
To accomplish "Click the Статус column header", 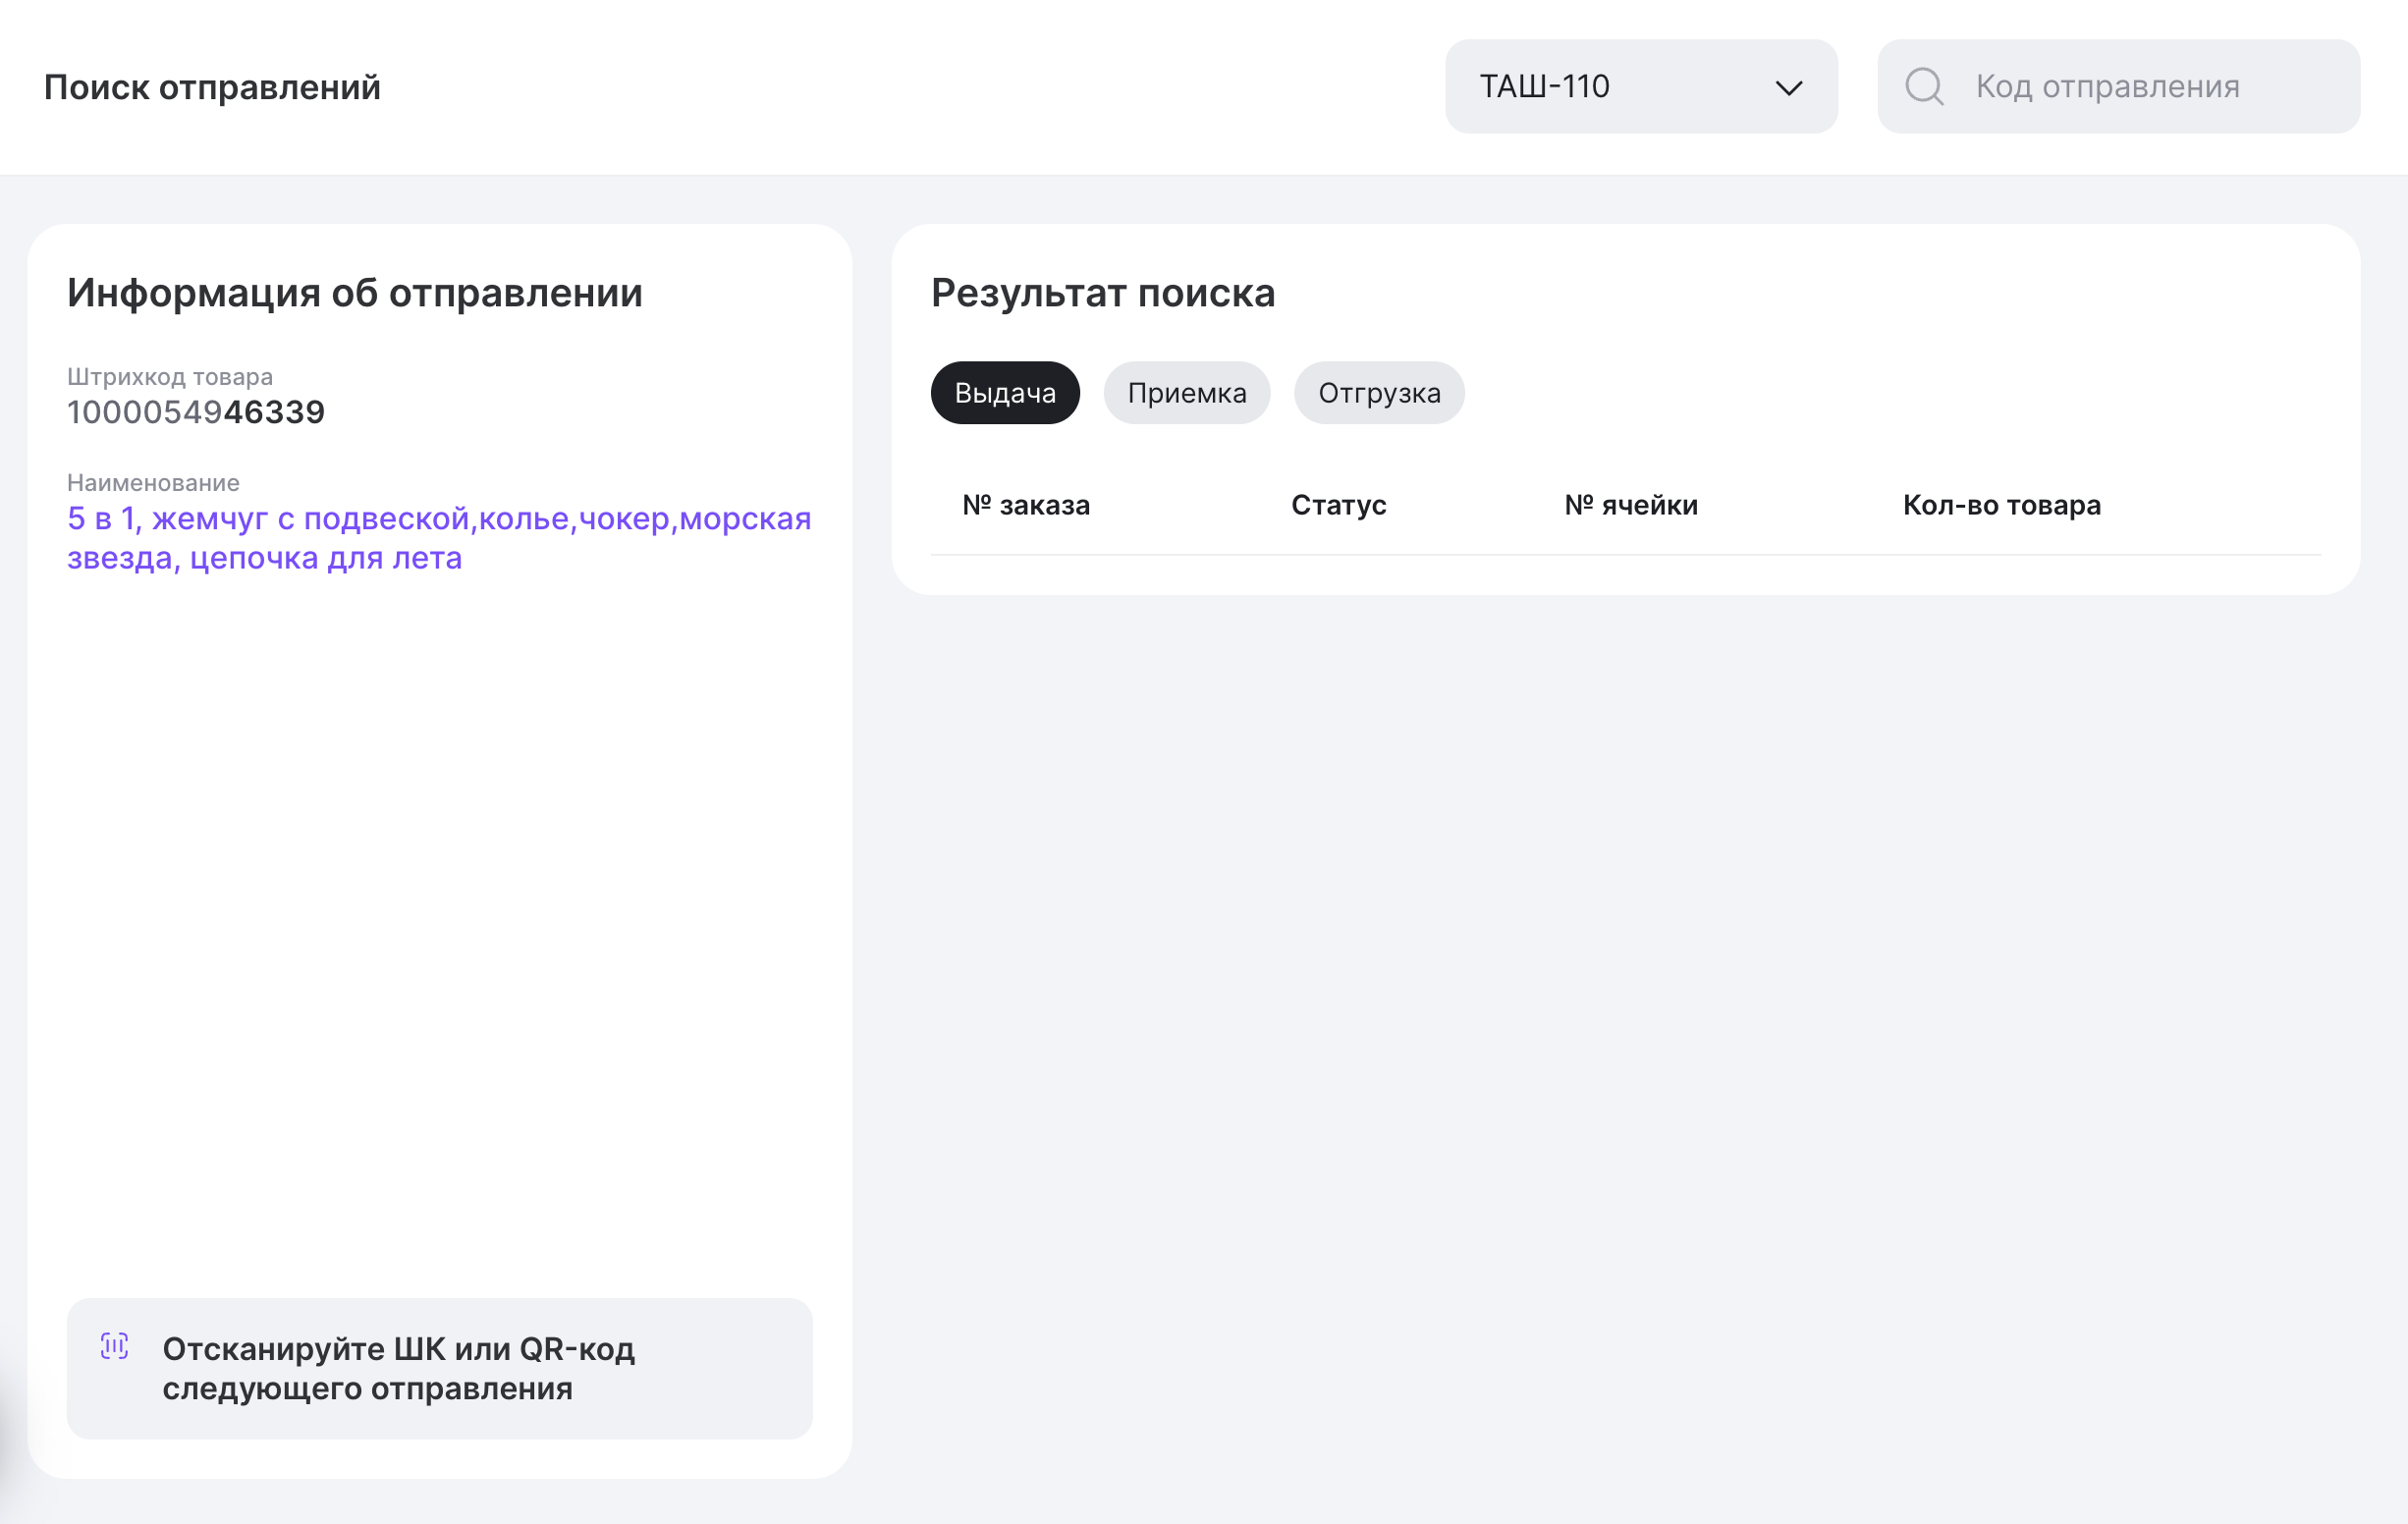I will pyautogui.click(x=1337, y=505).
